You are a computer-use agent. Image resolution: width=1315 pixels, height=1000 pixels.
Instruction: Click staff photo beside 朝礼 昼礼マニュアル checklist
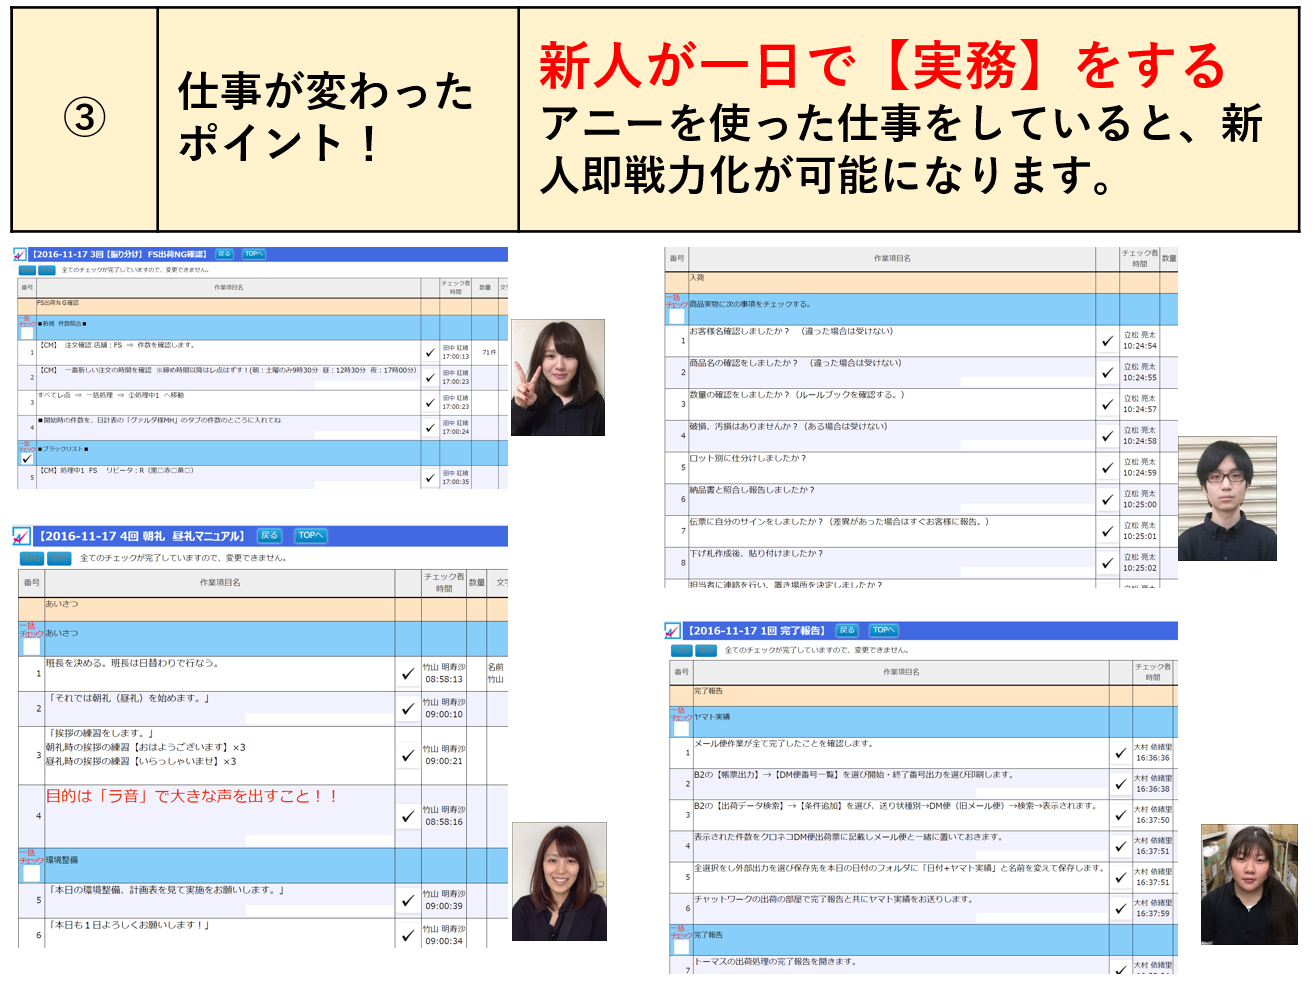(x=559, y=882)
